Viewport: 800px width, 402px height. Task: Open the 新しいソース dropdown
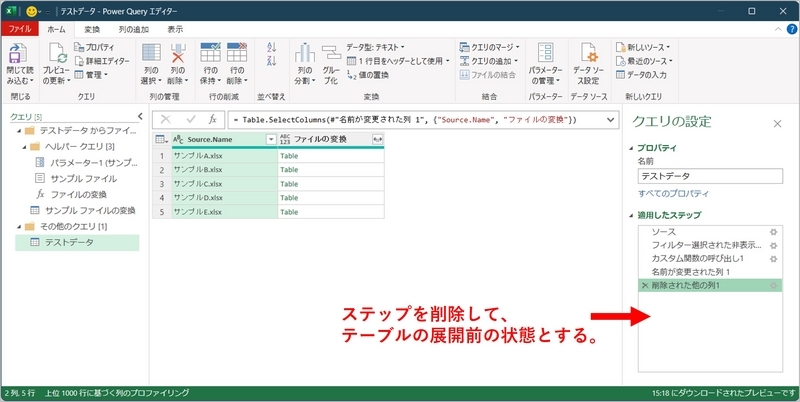point(643,47)
